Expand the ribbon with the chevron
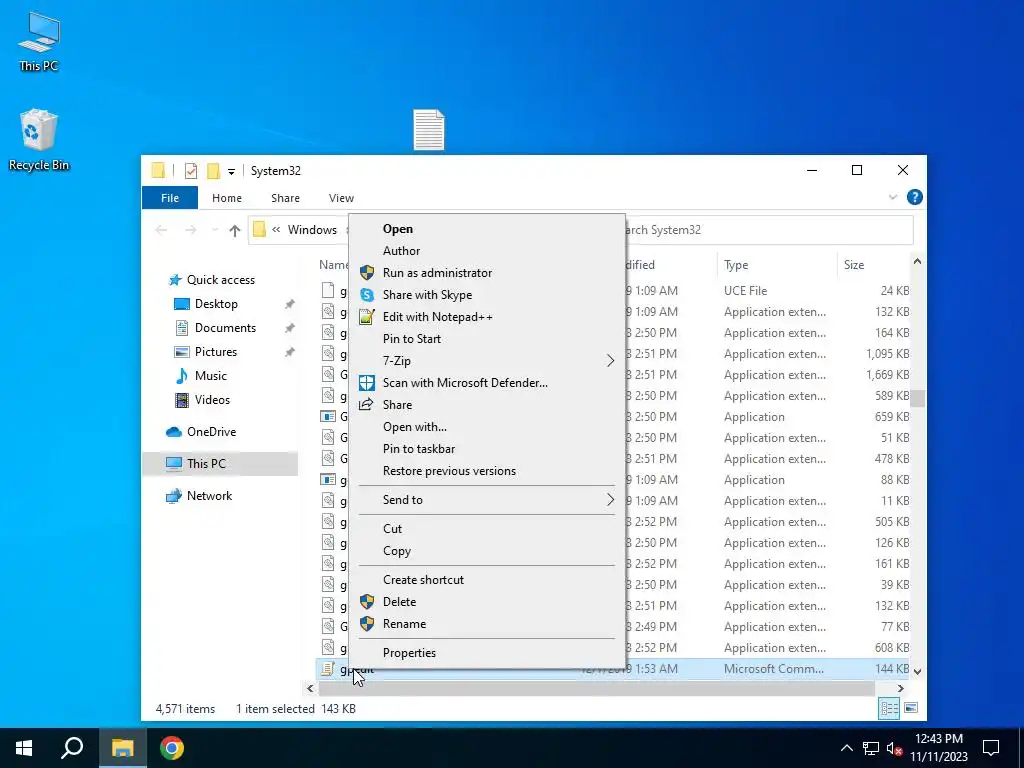 pos(893,197)
